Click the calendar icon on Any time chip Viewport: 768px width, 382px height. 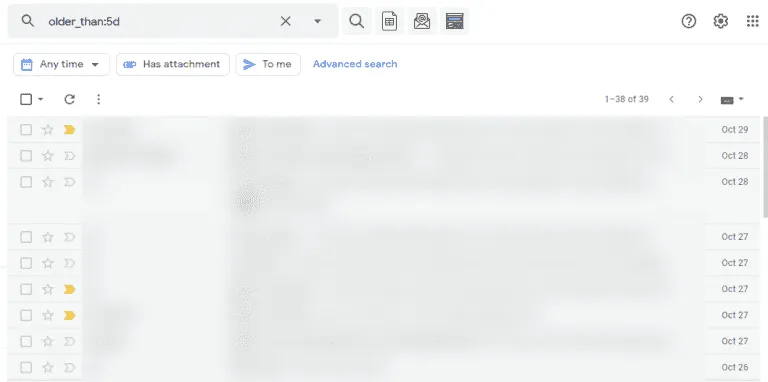27,64
